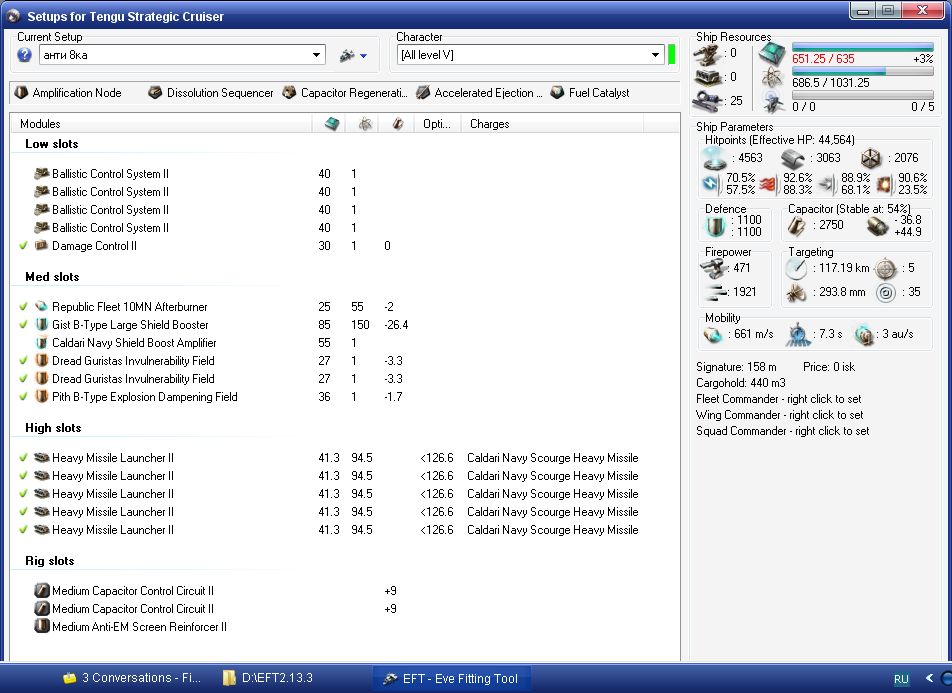Open the D:\EFT2.13.3 folder taskbar button
The height and width of the screenshot is (693, 952).
coord(268,678)
